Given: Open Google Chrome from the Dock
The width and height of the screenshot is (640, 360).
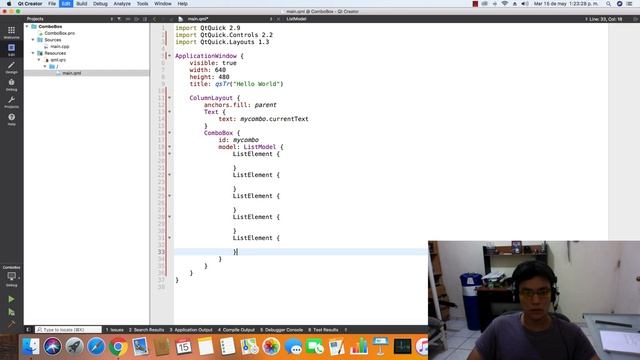Looking at the screenshot, I should tap(118, 347).
